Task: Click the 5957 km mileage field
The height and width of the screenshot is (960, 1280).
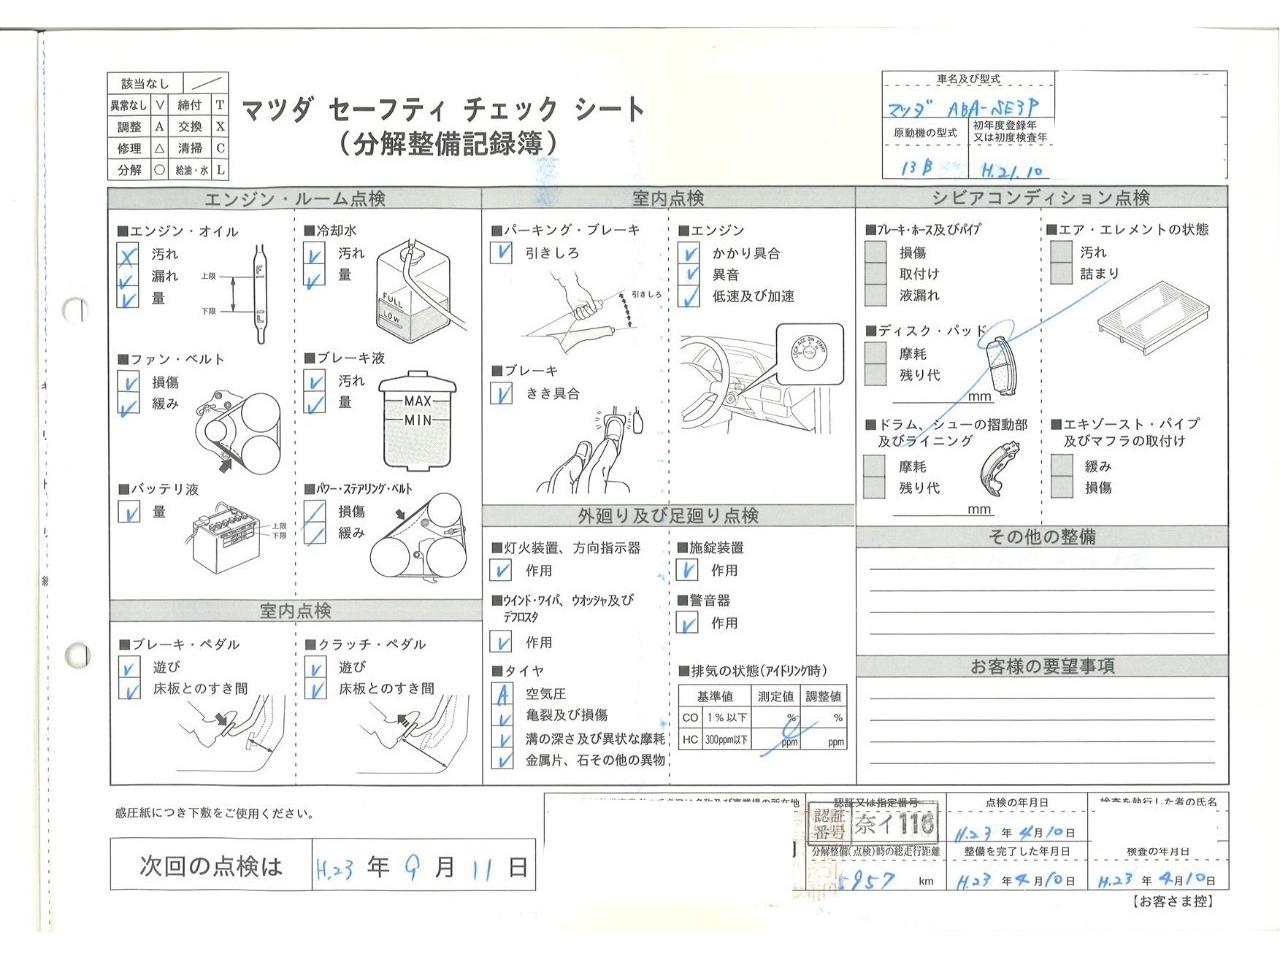Action: point(874,879)
